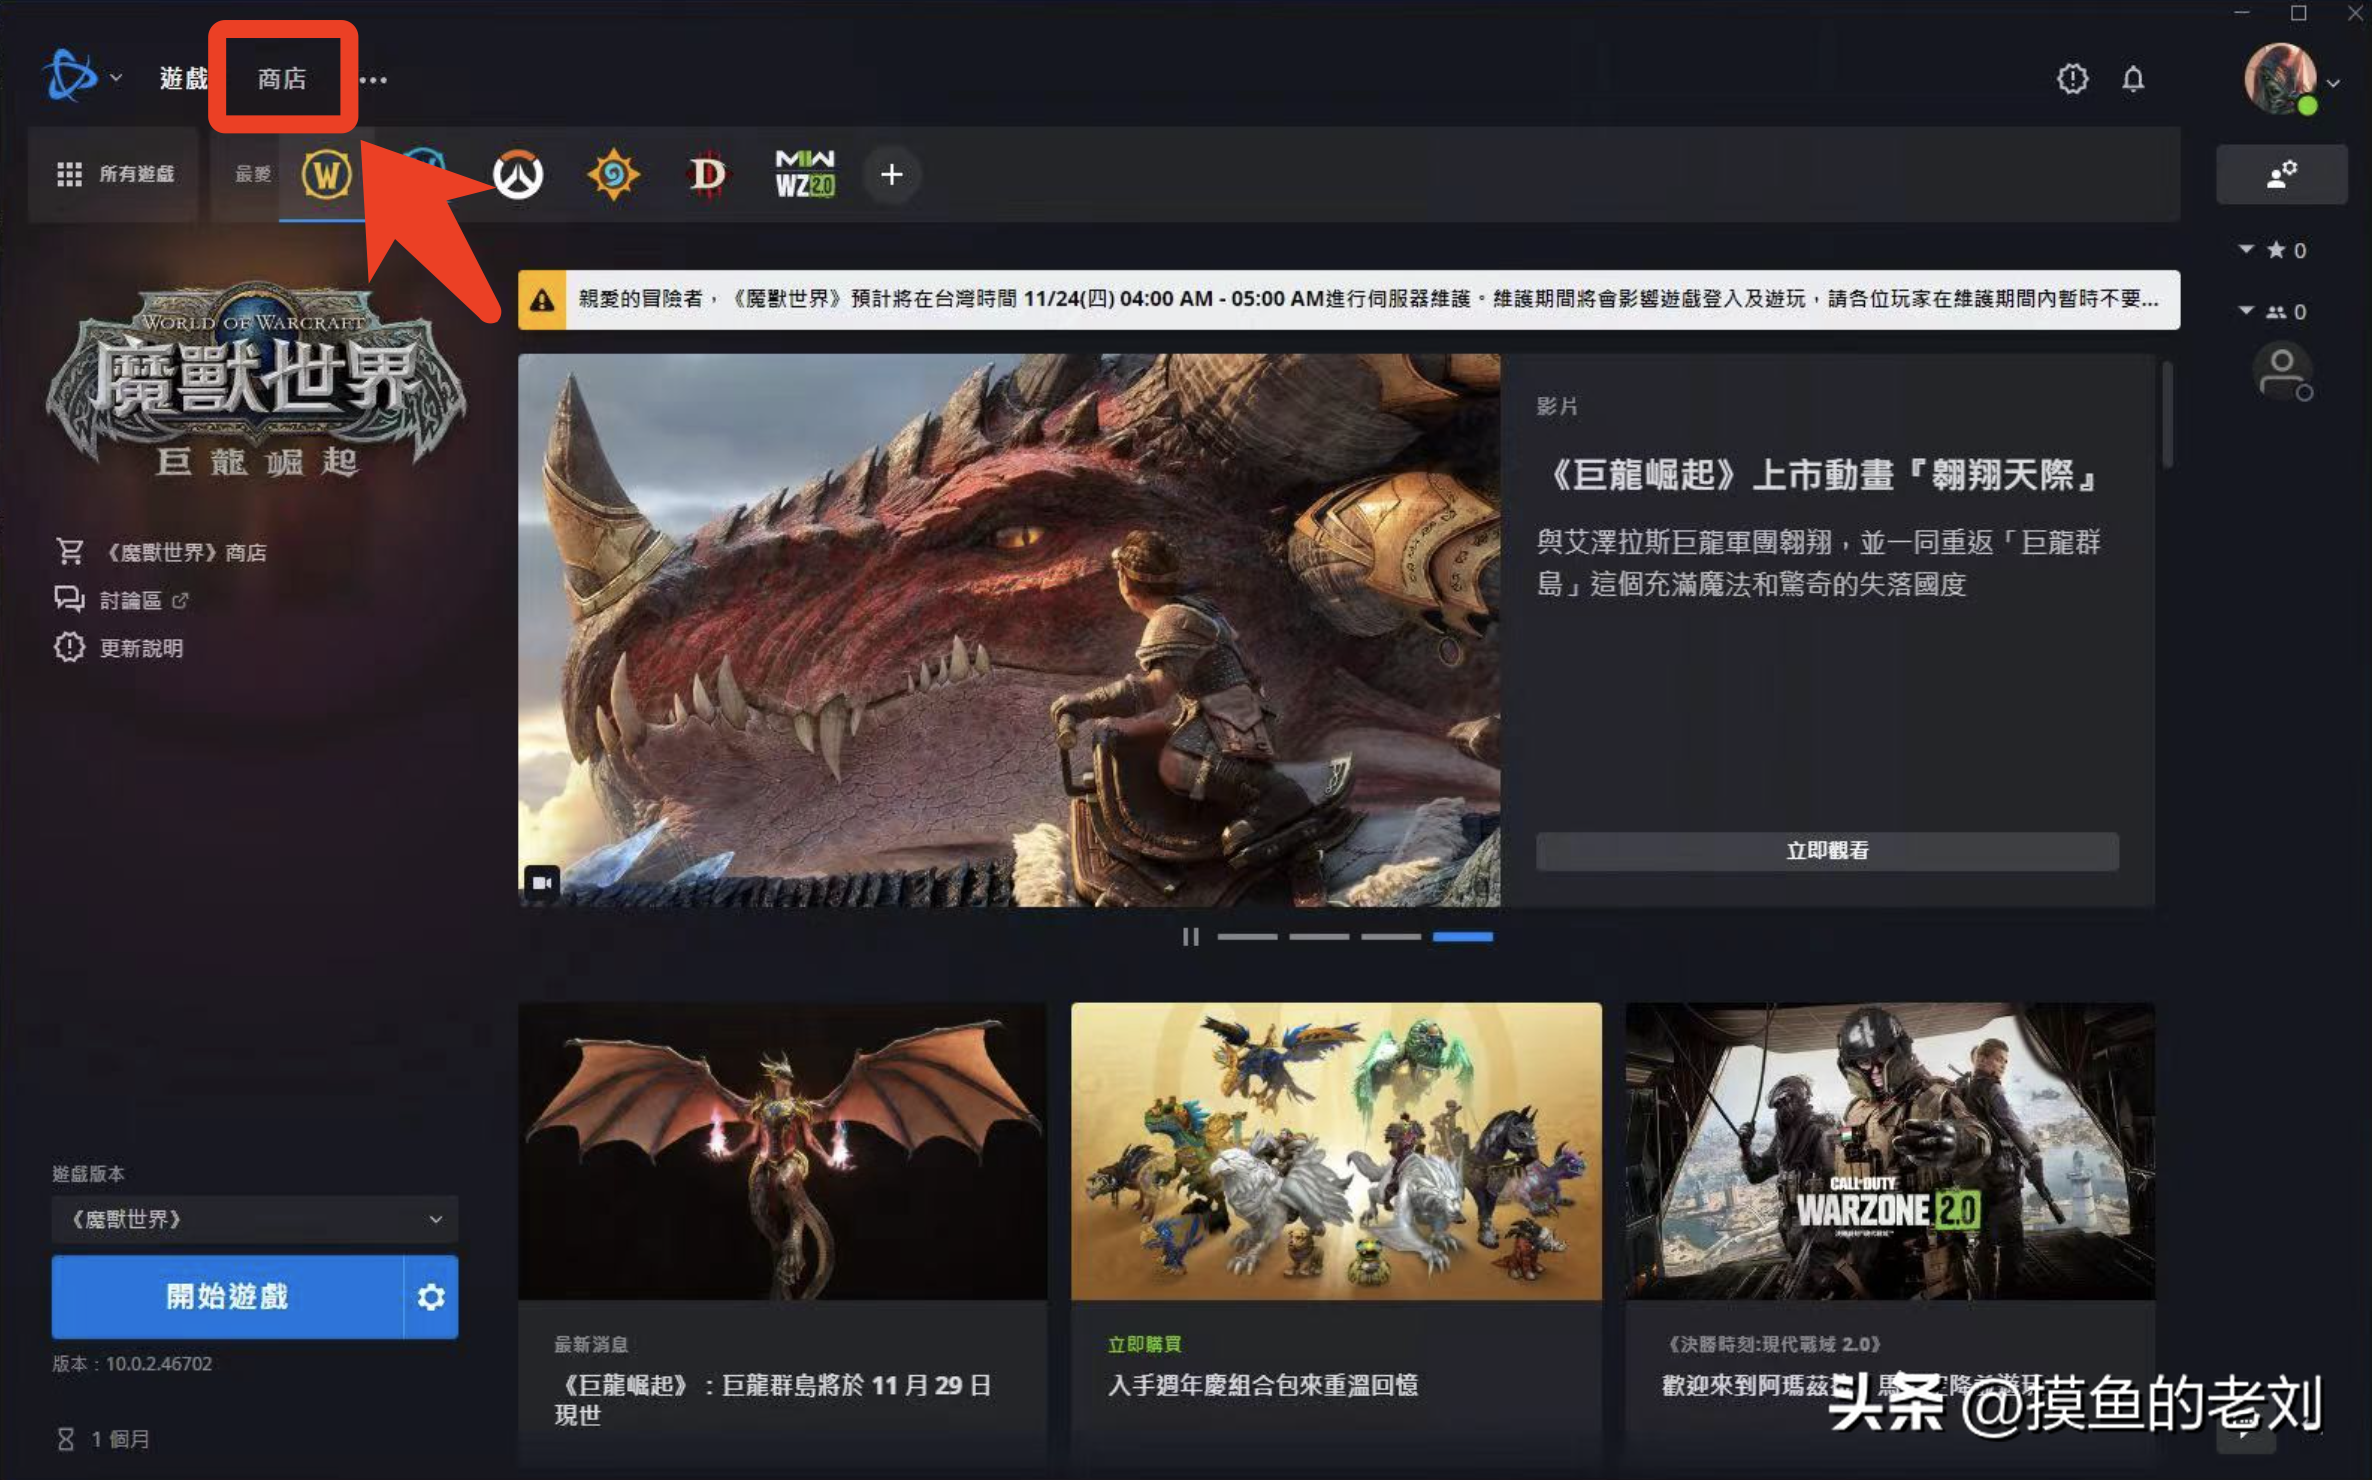The image size is (2372, 1480).
Task: Open the add friend settings icon
Action: pos(2281,175)
